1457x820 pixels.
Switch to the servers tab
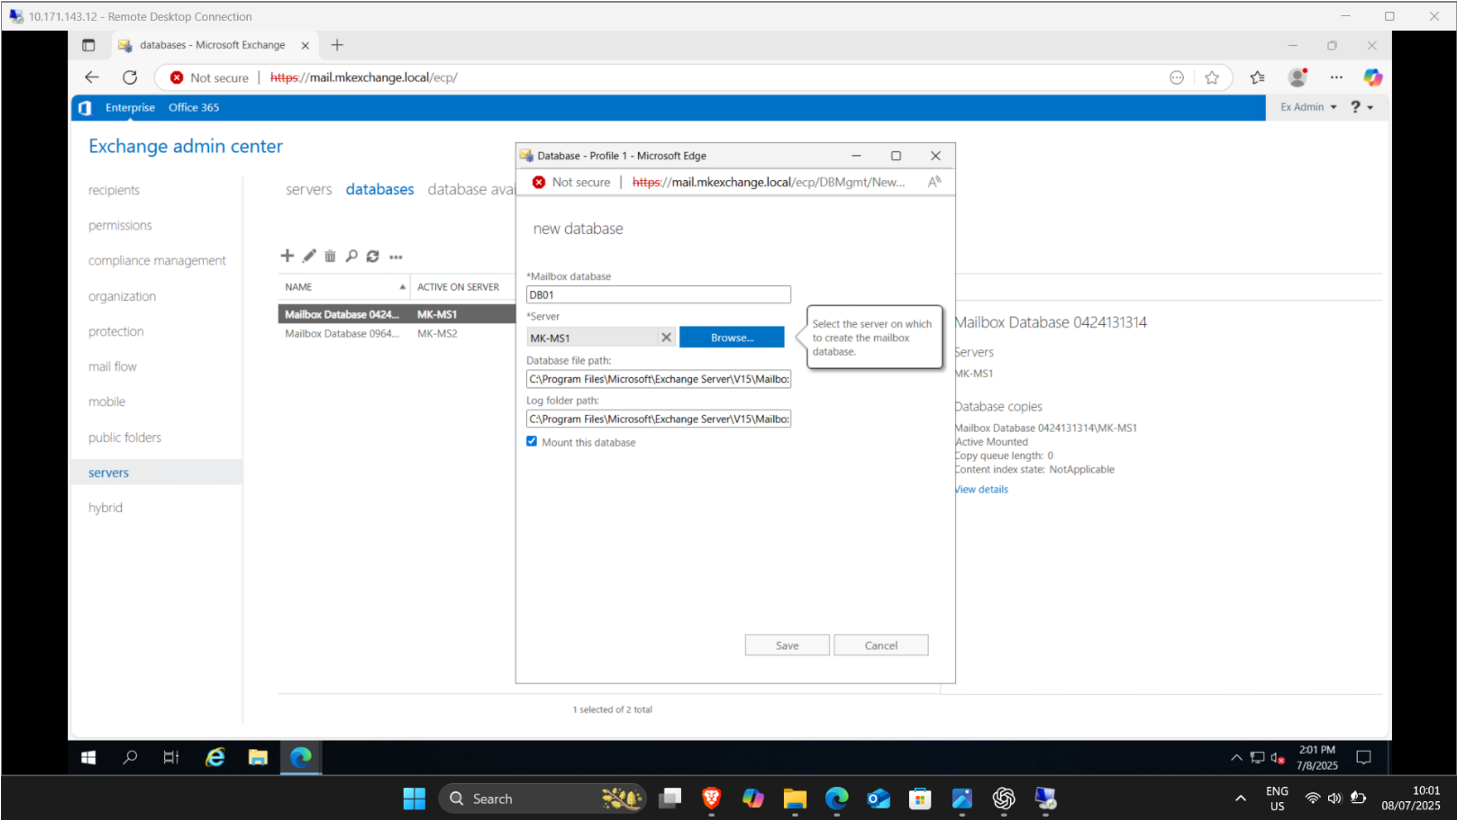[x=308, y=189]
